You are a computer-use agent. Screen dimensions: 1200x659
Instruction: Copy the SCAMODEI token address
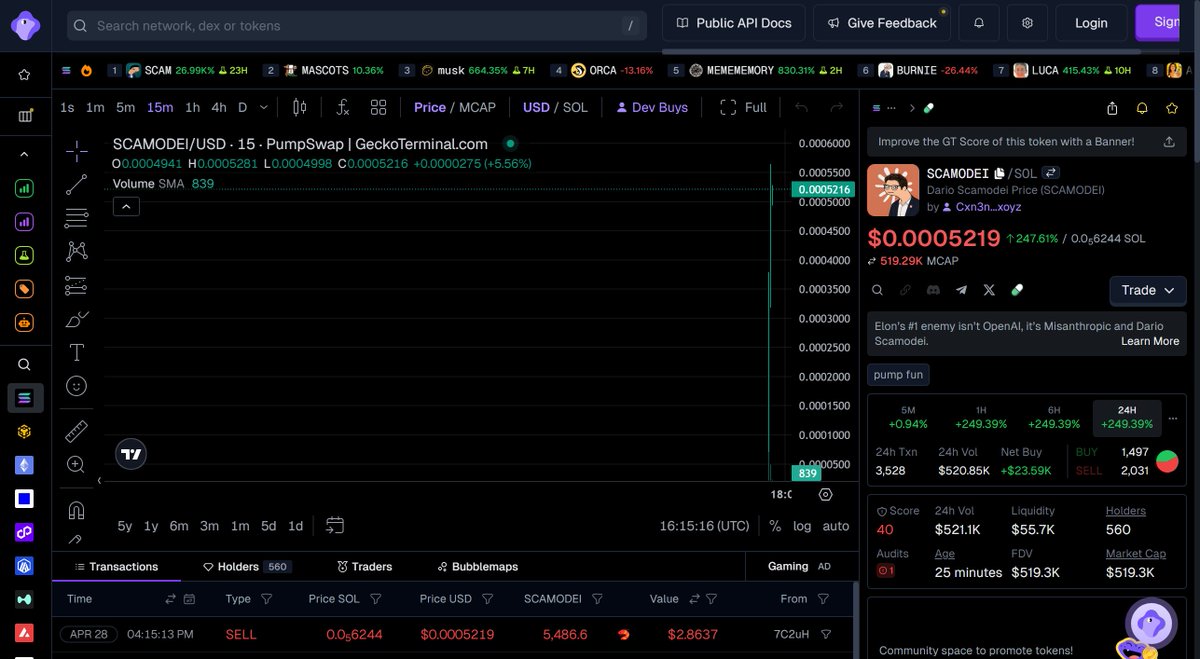click(999, 173)
